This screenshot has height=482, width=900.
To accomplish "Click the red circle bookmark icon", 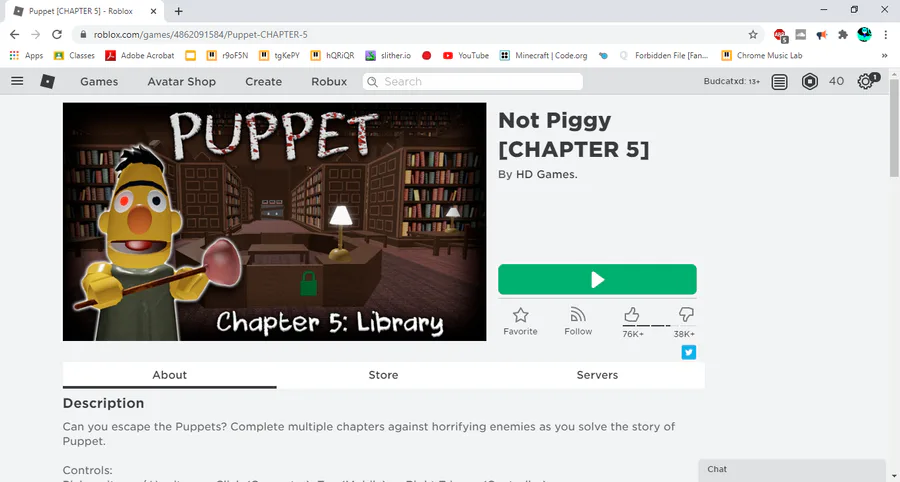I will point(426,56).
